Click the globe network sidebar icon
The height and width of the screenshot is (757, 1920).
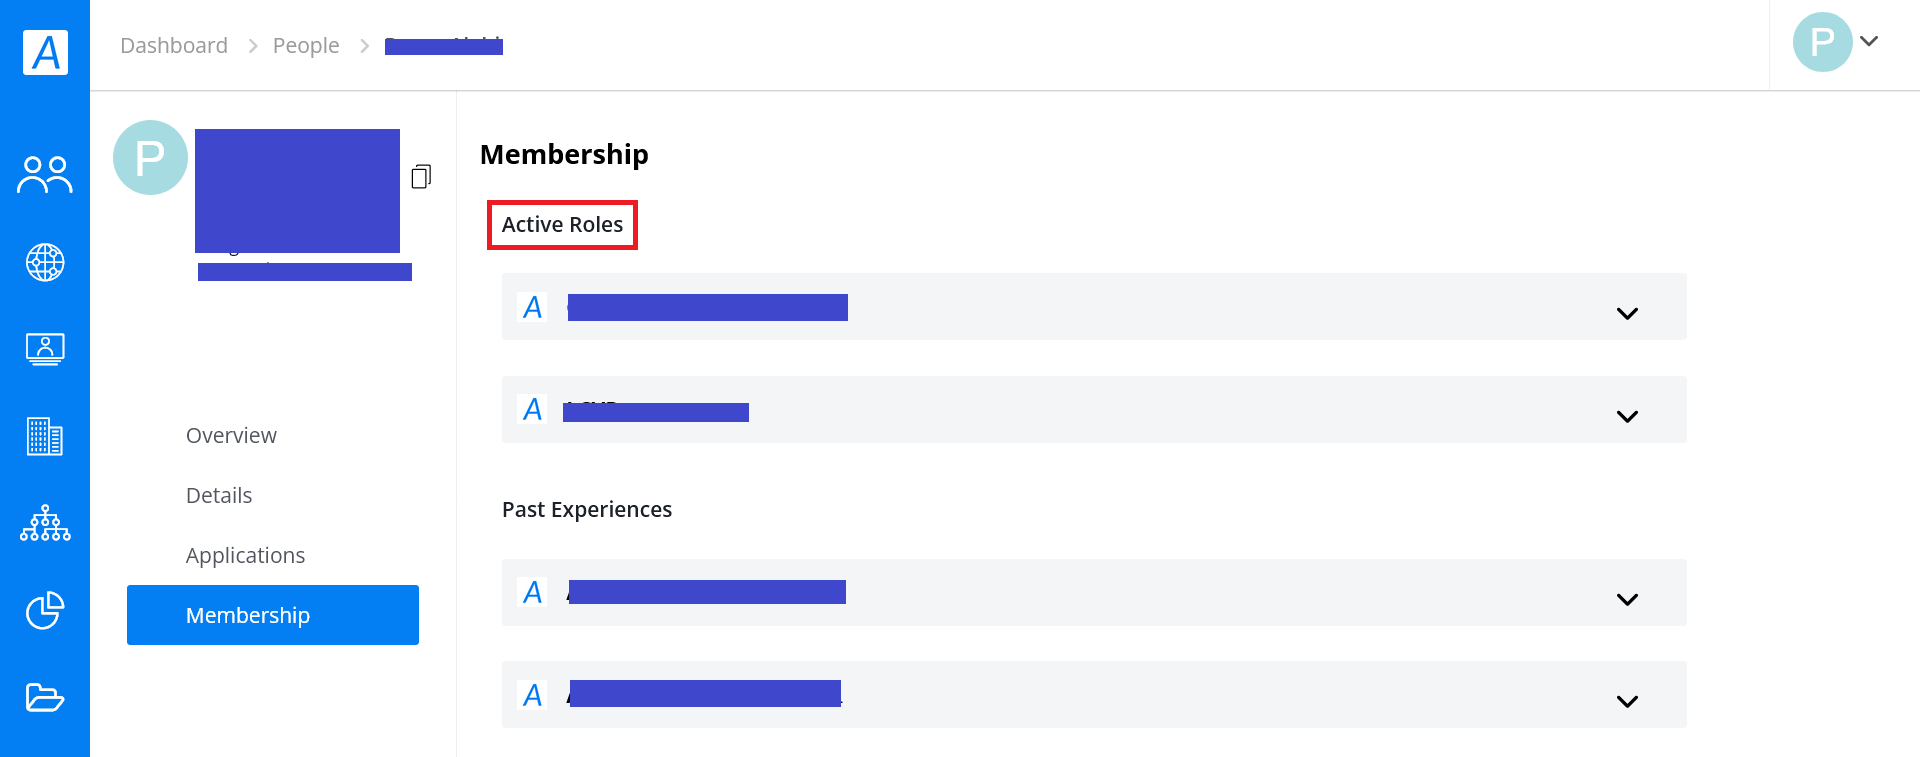tap(45, 262)
